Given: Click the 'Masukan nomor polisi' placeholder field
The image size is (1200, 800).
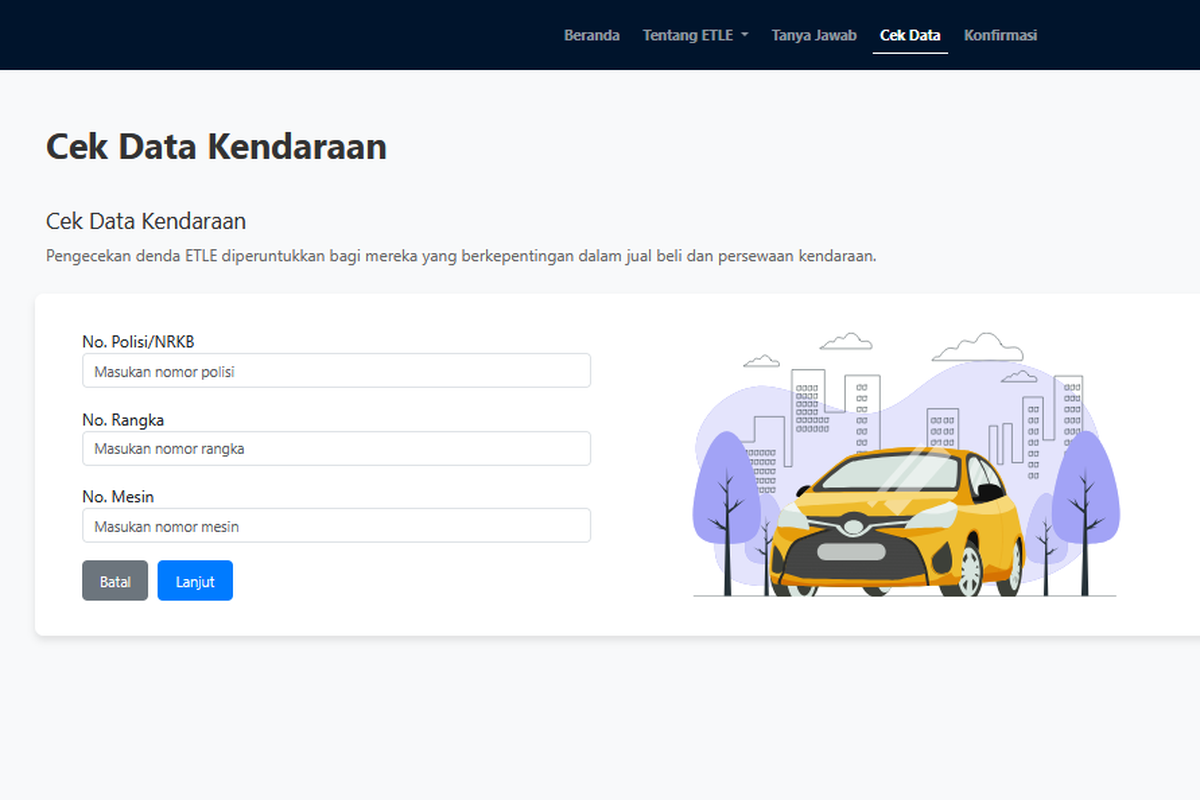Looking at the screenshot, I should (336, 370).
